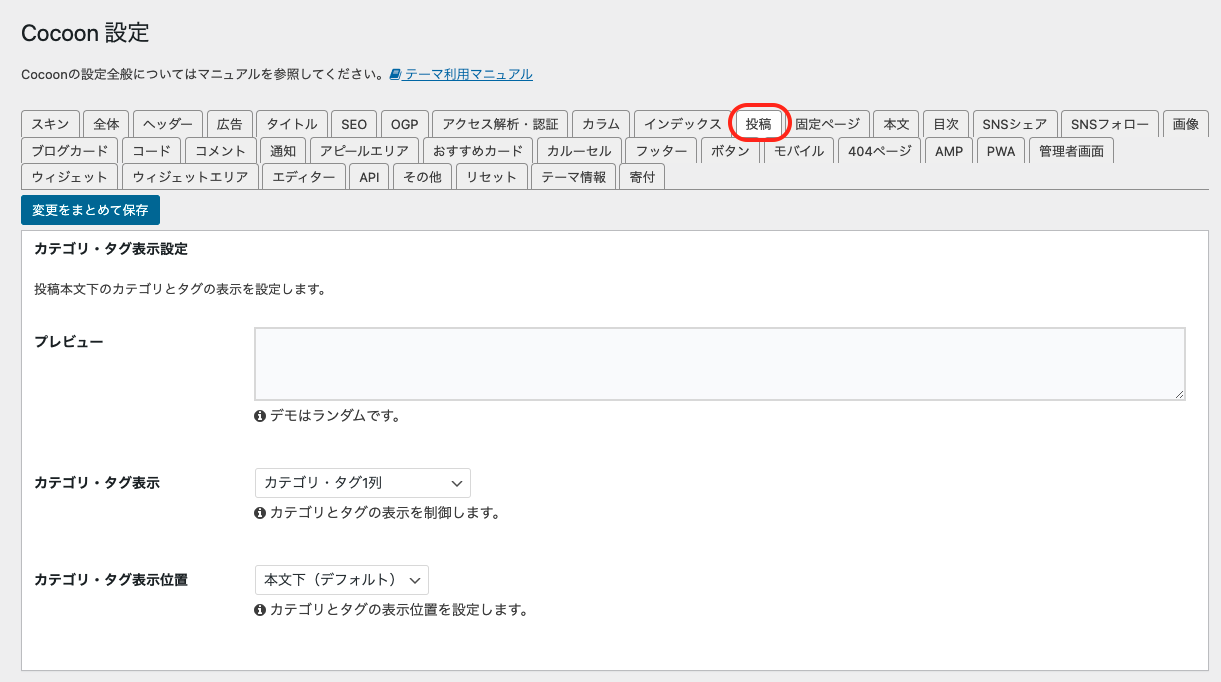The width and height of the screenshot is (1221, 682).
Task: Select the 広告 tab
Action: click(229, 124)
